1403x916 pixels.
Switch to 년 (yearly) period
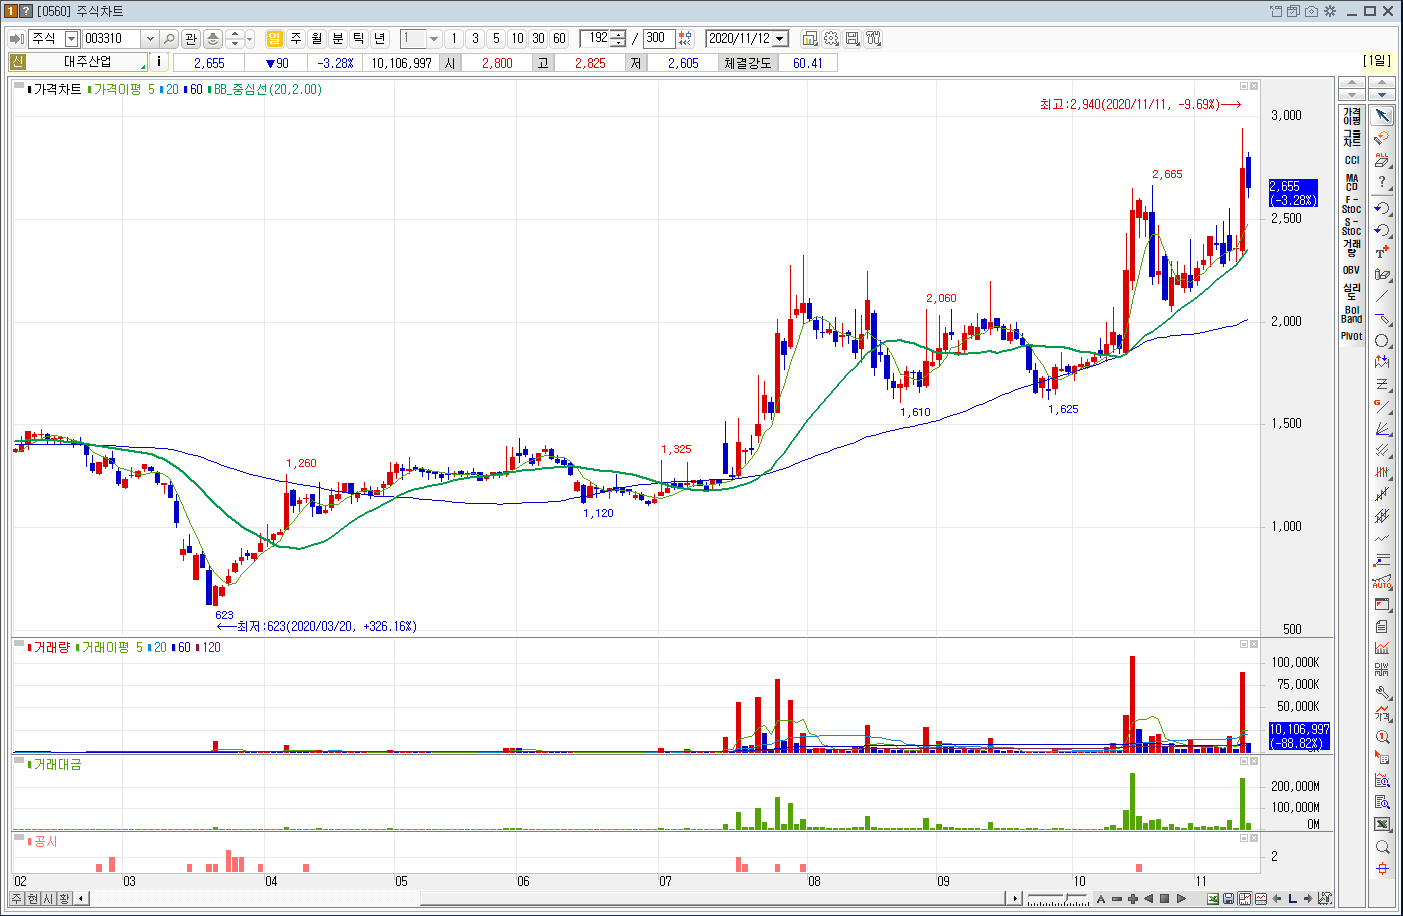click(380, 38)
